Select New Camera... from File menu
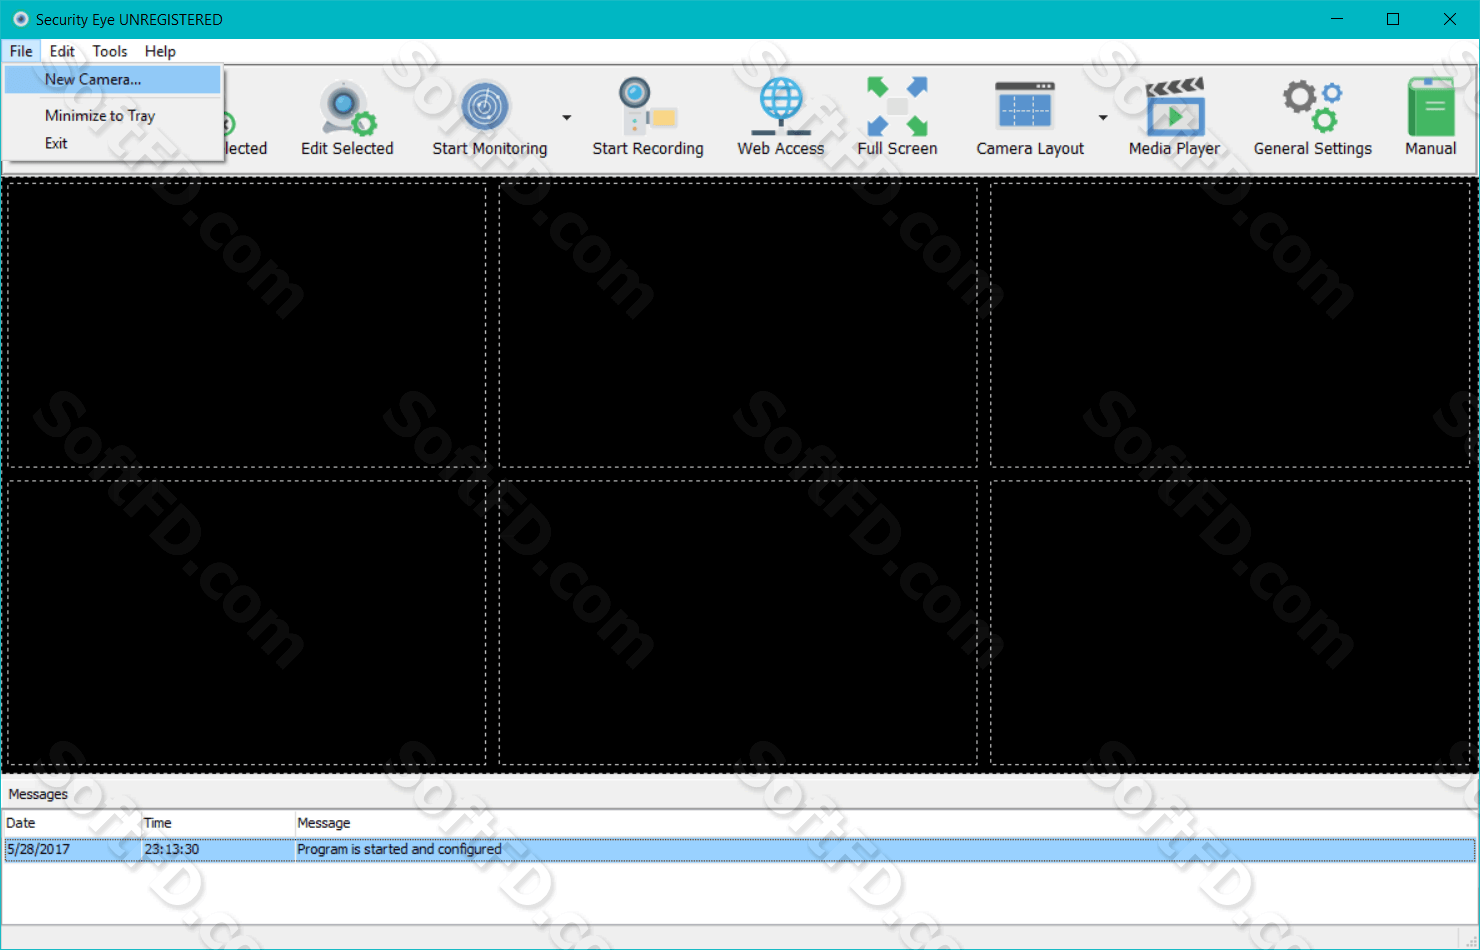1480x950 pixels. [112, 79]
